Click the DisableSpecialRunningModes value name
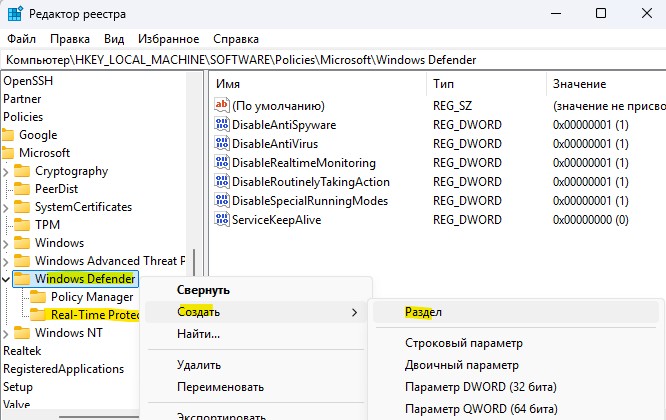This screenshot has height=420, width=666. tap(310, 201)
